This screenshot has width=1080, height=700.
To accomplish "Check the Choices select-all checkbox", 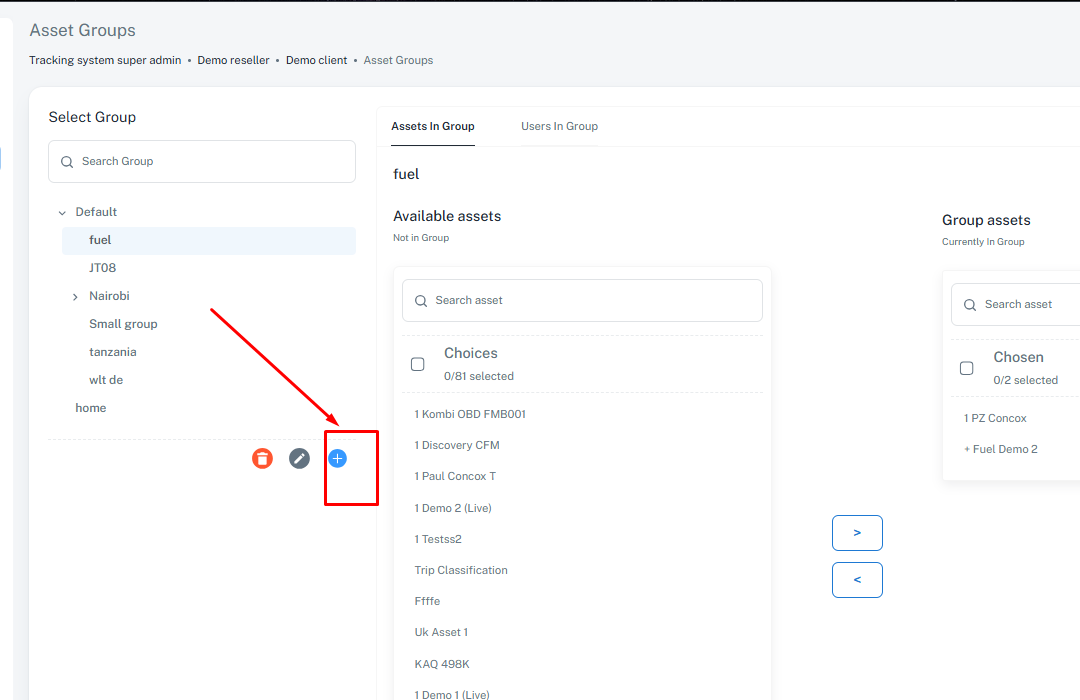I will point(418,364).
